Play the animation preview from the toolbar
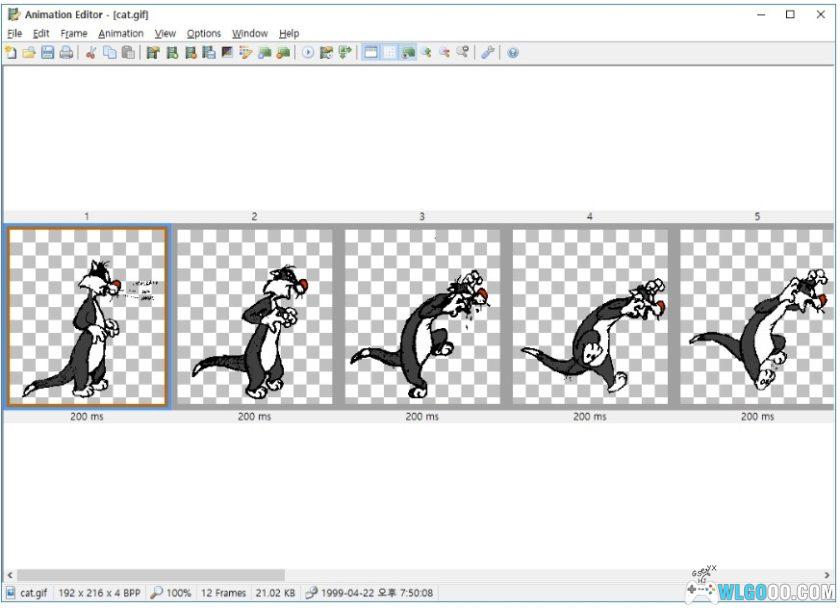 click(x=308, y=53)
